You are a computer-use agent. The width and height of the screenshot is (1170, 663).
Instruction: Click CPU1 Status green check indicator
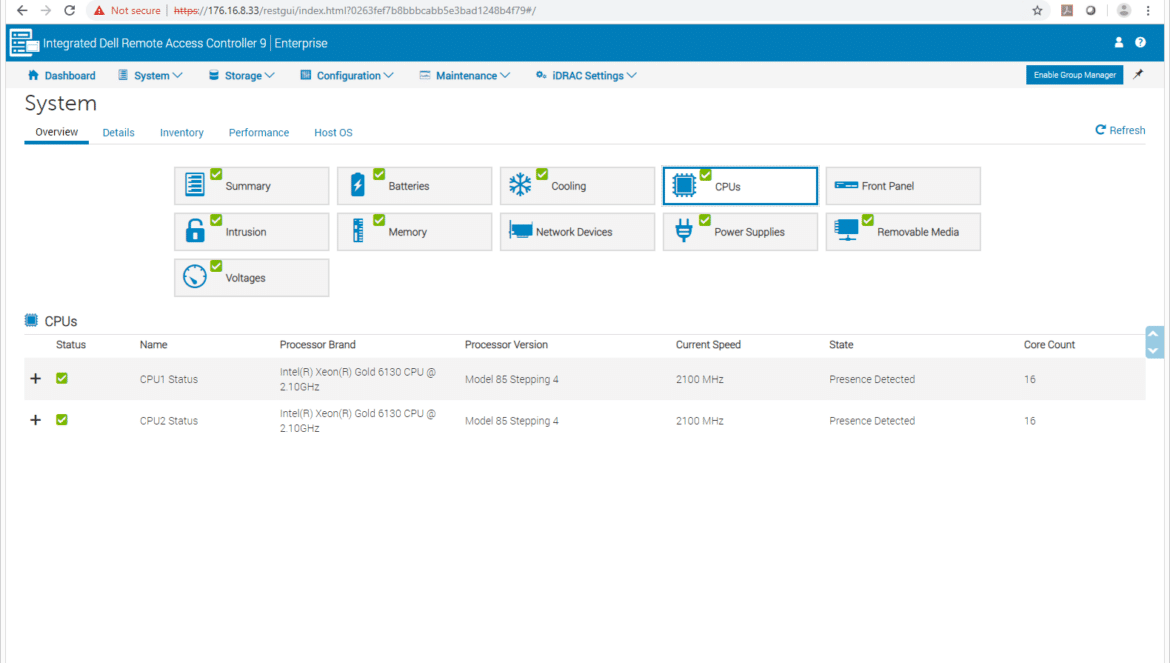[62, 378]
